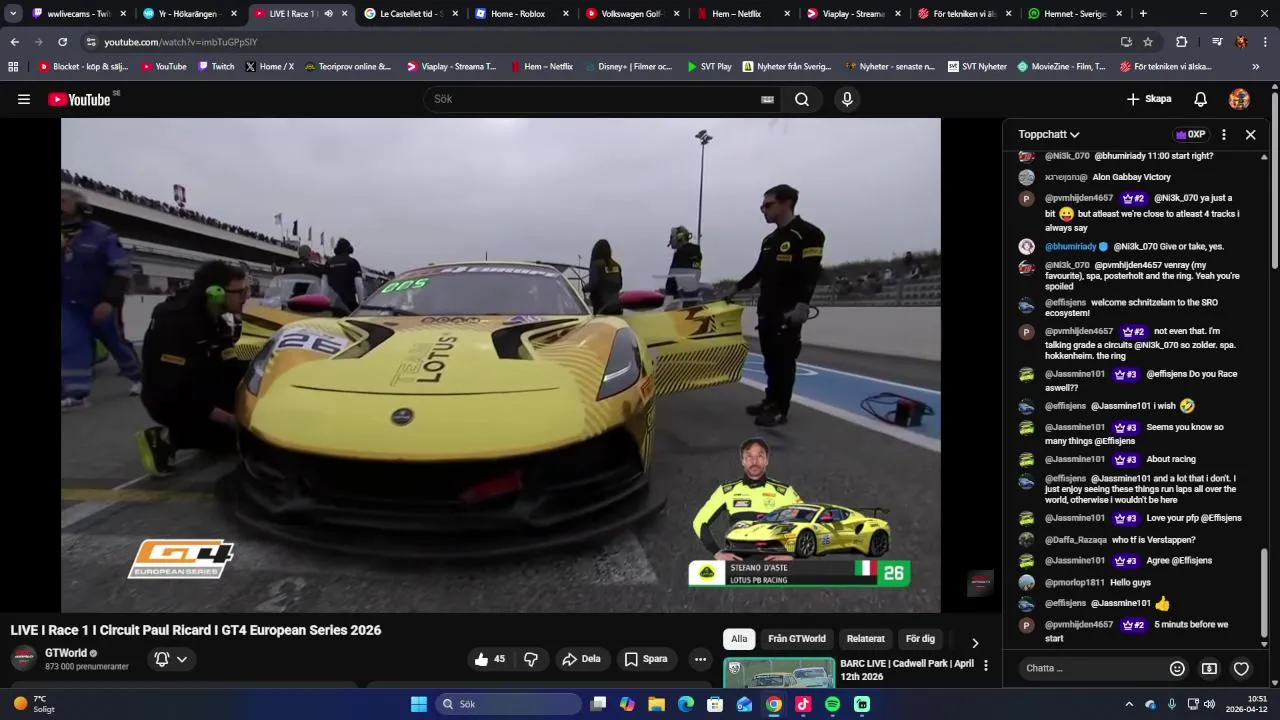Share the video with Dela
Viewport: 1280px width, 720px height.
click(x=581, y=659)
